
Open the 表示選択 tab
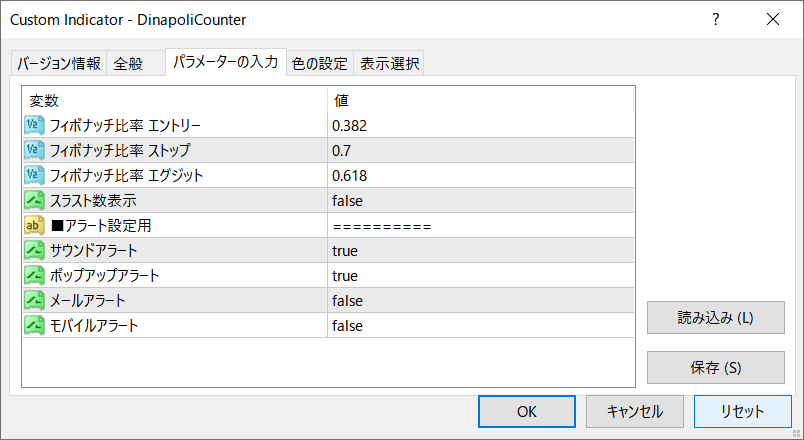click(390, 64)
